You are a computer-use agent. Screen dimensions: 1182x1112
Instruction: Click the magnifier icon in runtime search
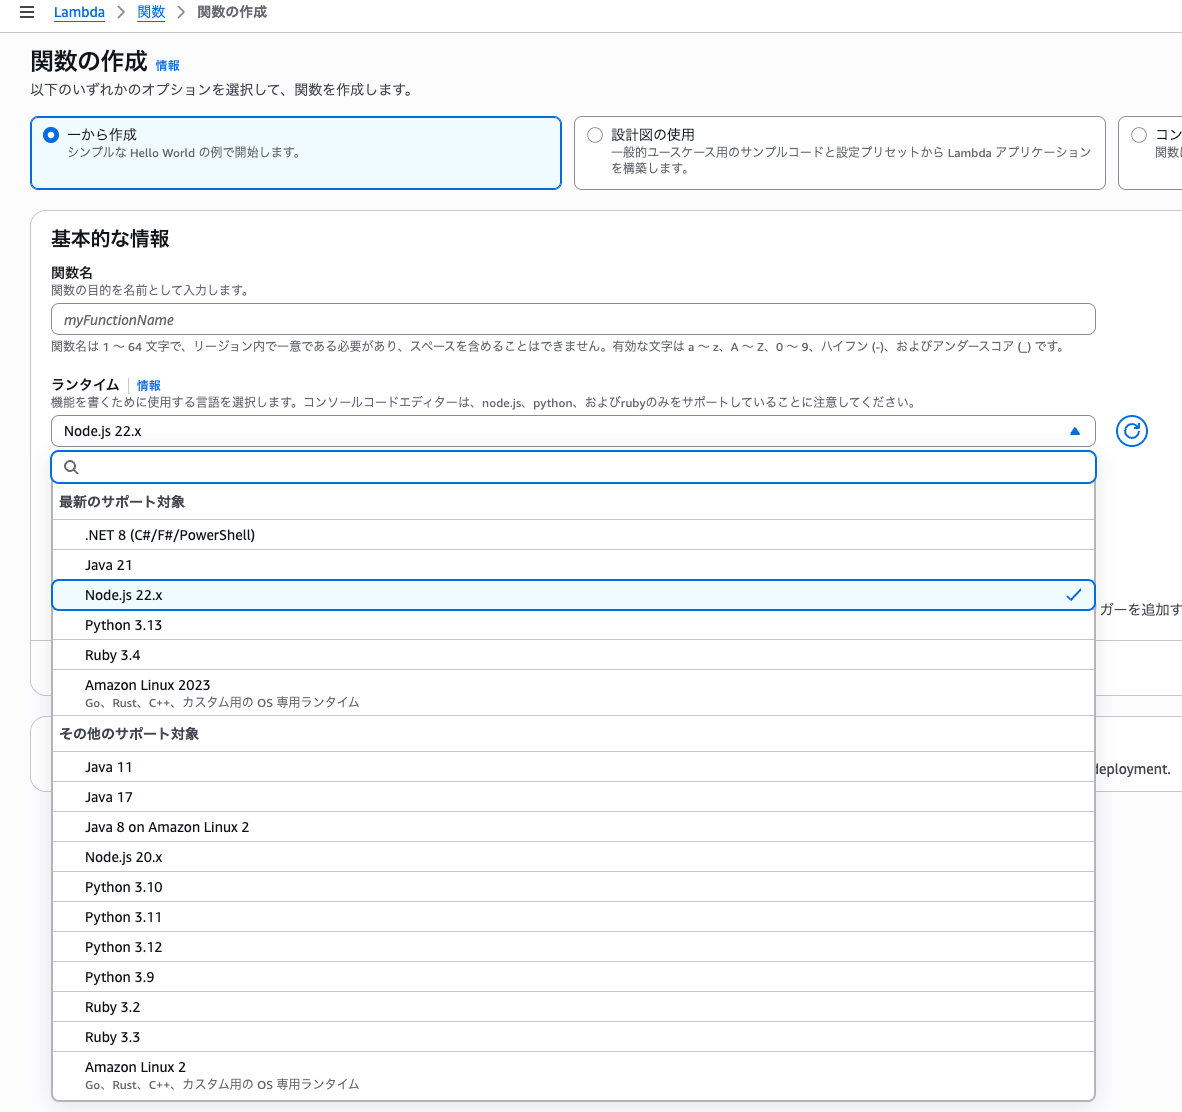click(x=71, y=467)
